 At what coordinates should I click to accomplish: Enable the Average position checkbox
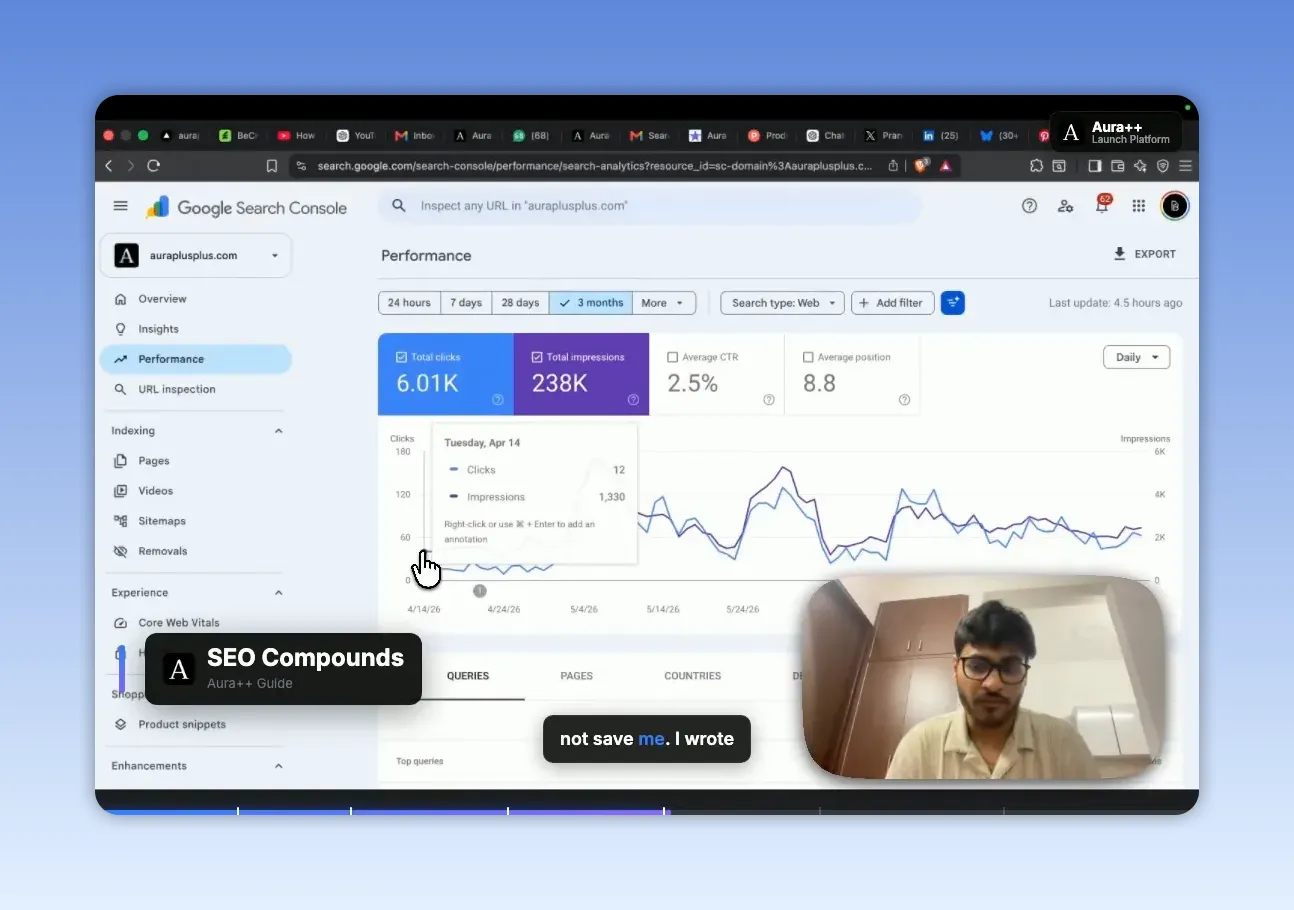[x=808, y=357]
